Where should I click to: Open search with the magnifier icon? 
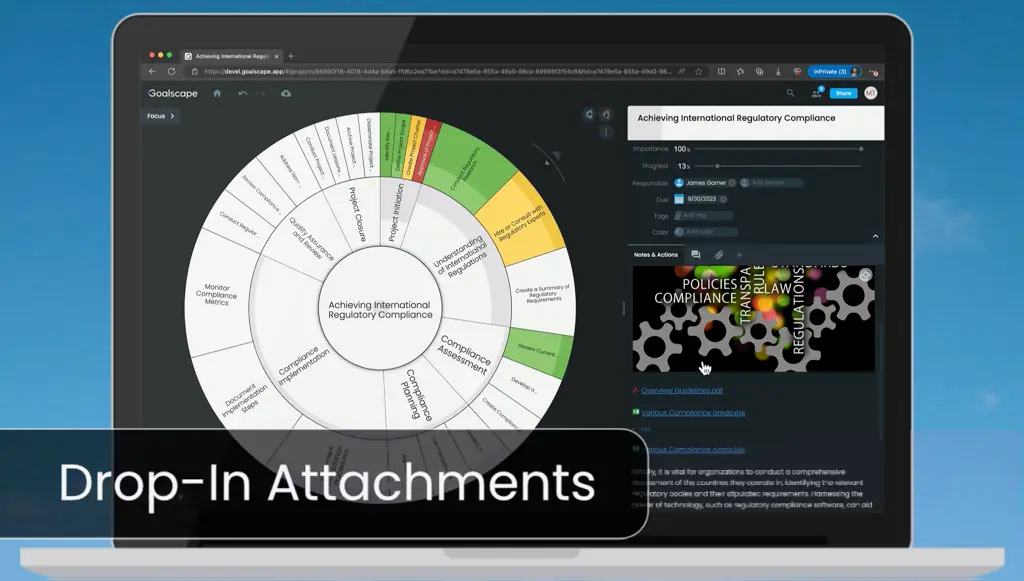790,93
